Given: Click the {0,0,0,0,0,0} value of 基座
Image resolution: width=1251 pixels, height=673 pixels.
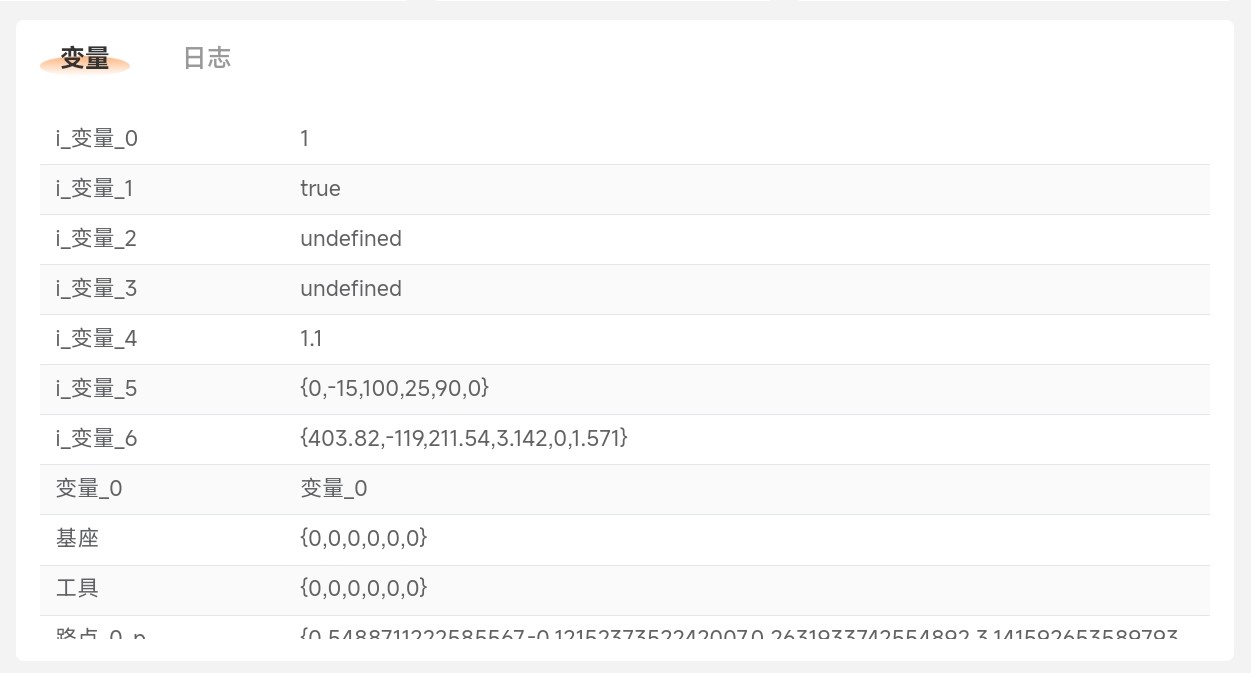Looking at the screenshot, I should tap(364, 538).
